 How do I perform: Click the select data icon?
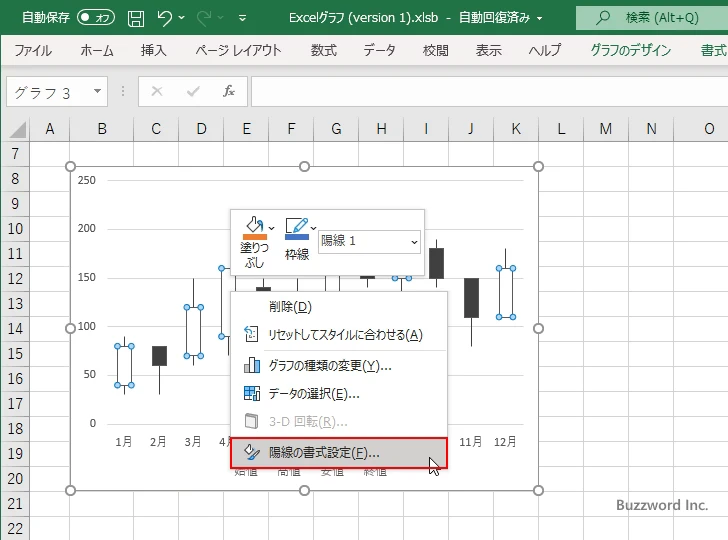pos(252,394)
